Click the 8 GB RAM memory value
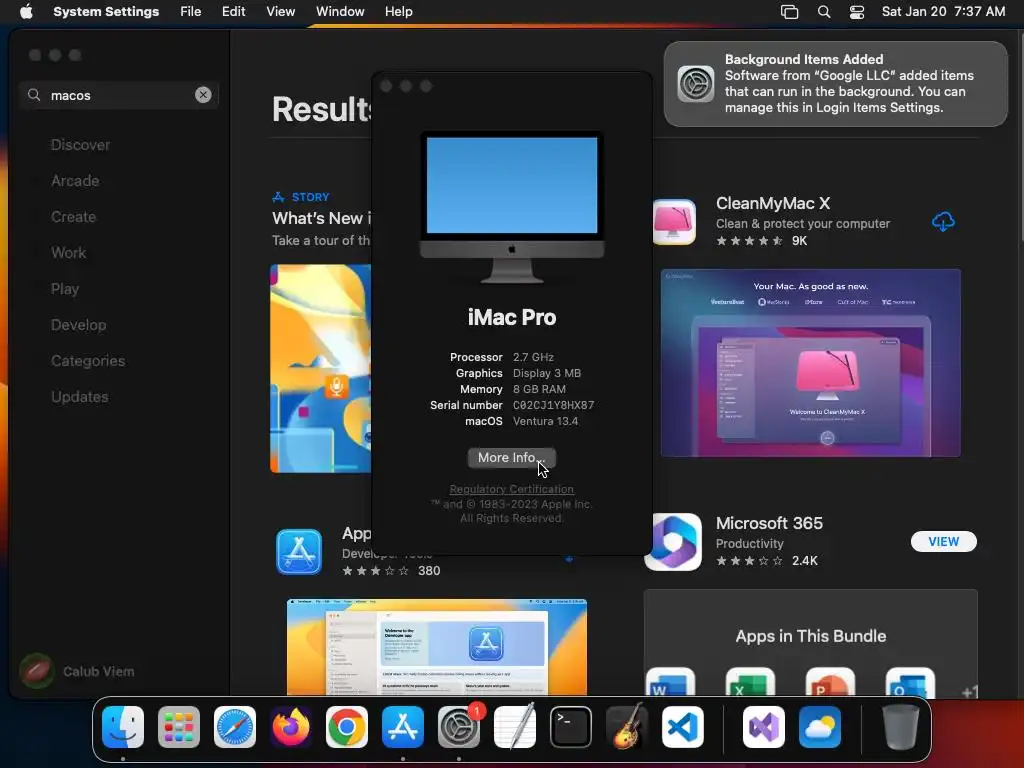Screen dimensions: 1024x768 pos(539,389)
